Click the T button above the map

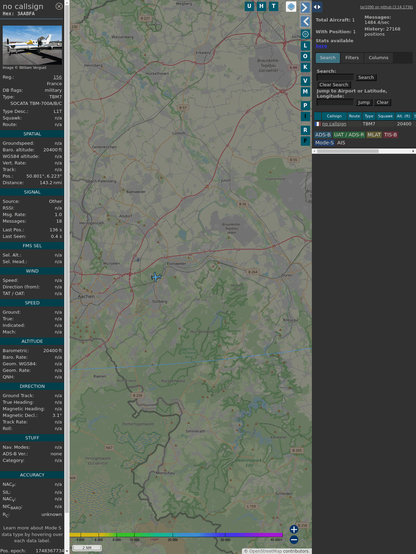pyautogui.click(x=274, y=6)
